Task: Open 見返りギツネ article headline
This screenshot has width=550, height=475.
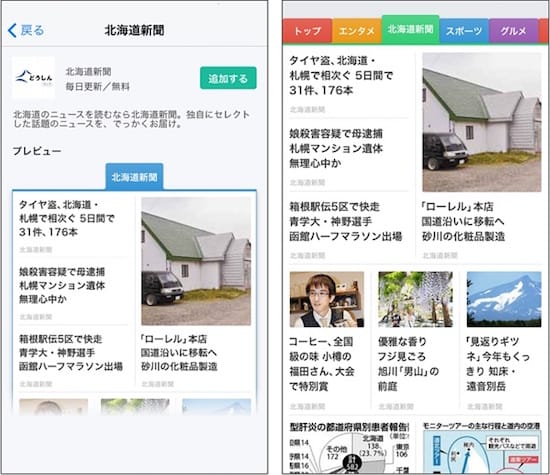Action: click(497, 364)
